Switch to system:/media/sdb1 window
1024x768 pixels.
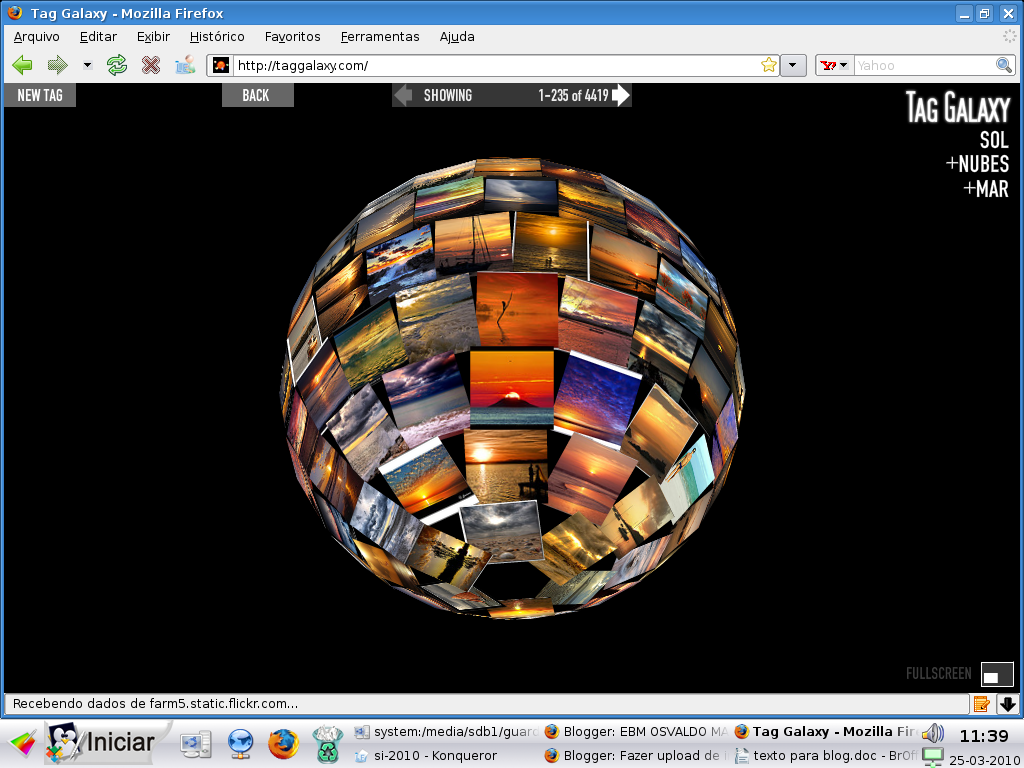tap(446, 731)
